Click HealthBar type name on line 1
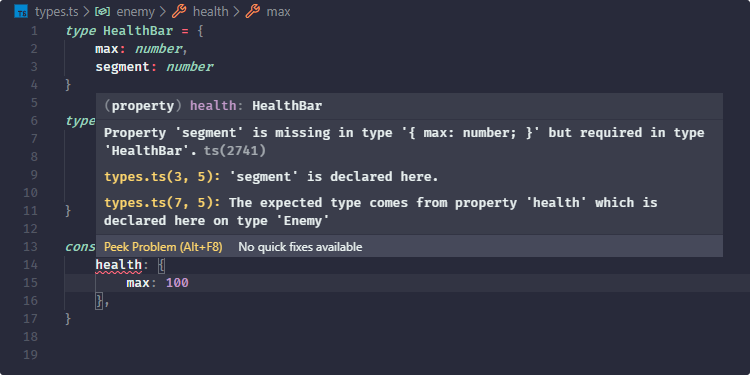This screenshot has height=375, width=750. 138,31
